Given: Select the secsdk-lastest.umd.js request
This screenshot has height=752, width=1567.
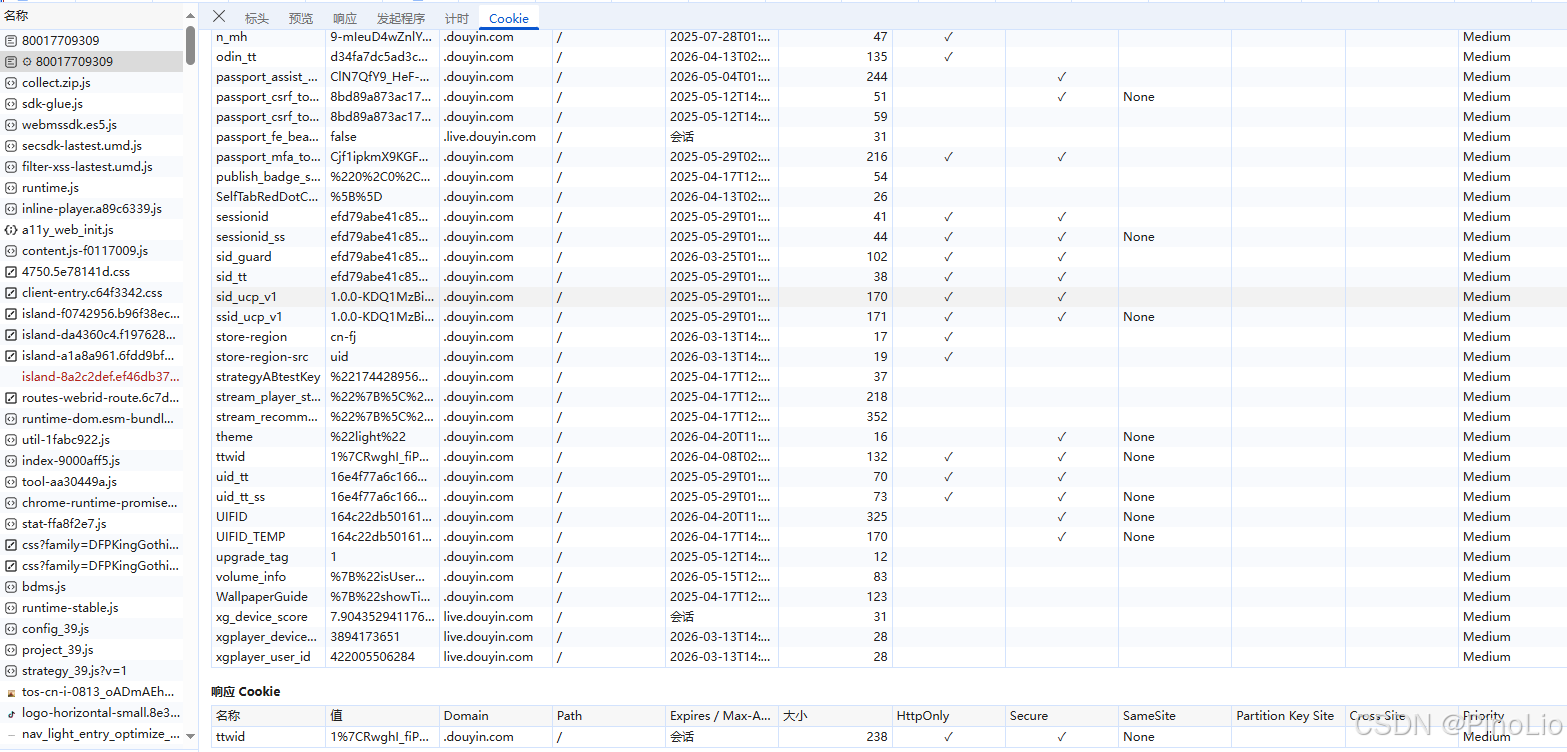Looking at the screenshot, I should 92,146.
